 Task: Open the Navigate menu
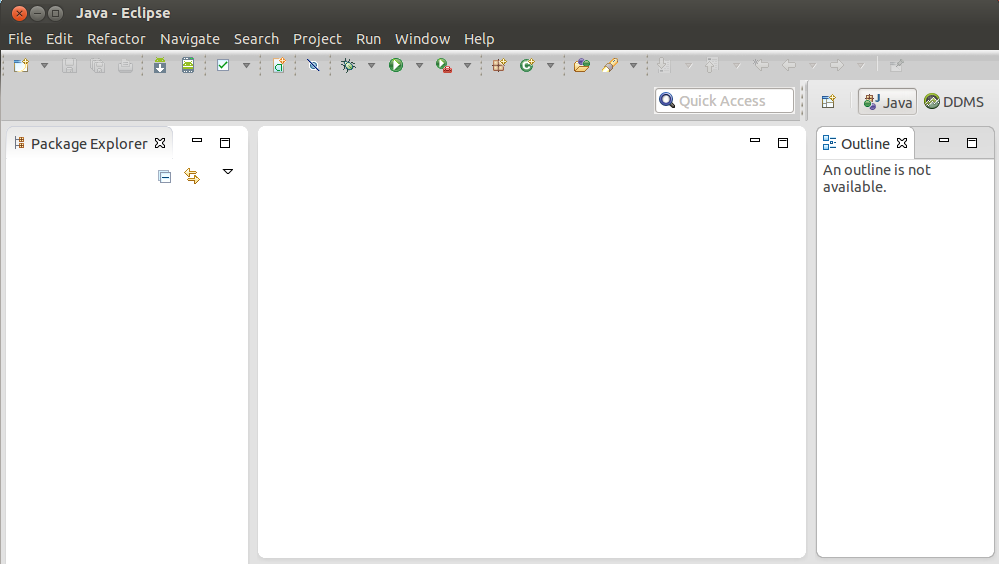click(x=190, y=39)
